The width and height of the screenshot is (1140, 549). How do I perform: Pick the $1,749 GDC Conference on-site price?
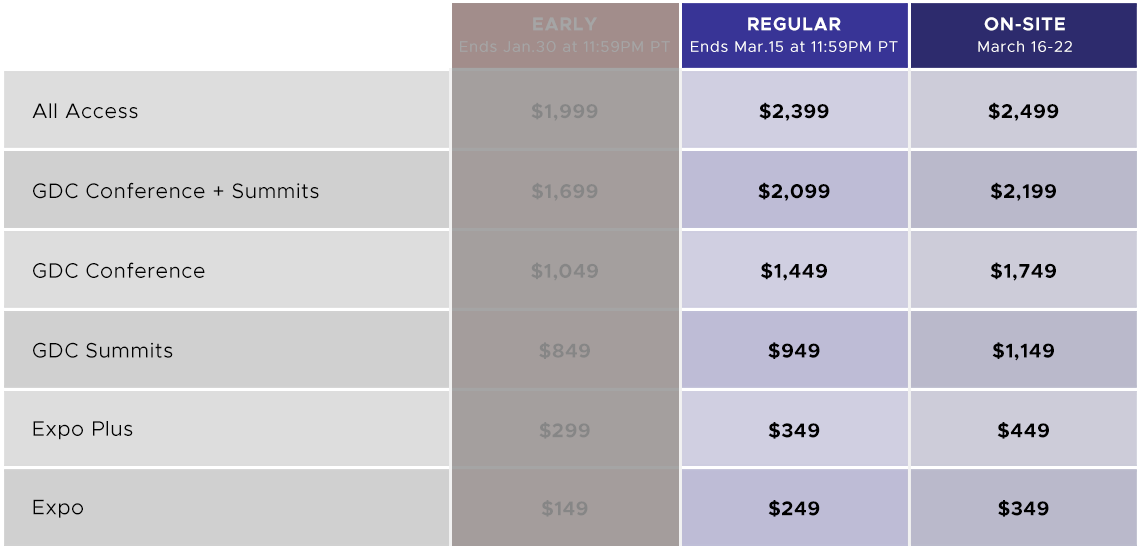click(1024, 271)
